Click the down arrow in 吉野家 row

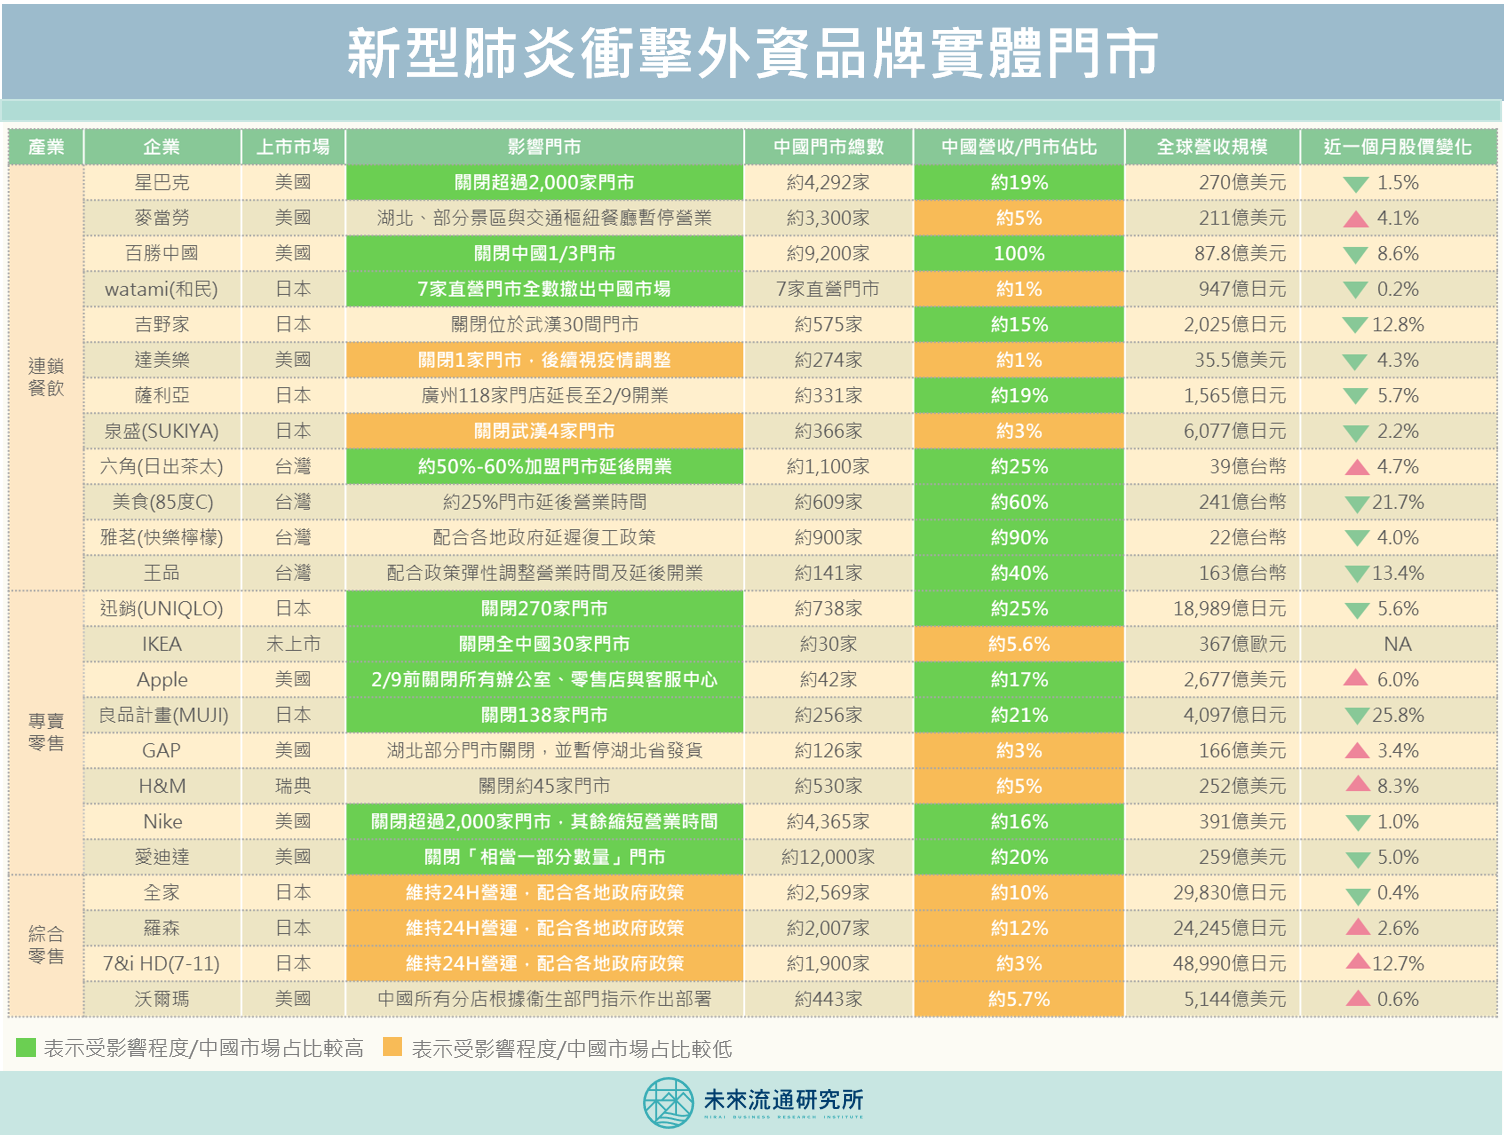(1356, 325)
